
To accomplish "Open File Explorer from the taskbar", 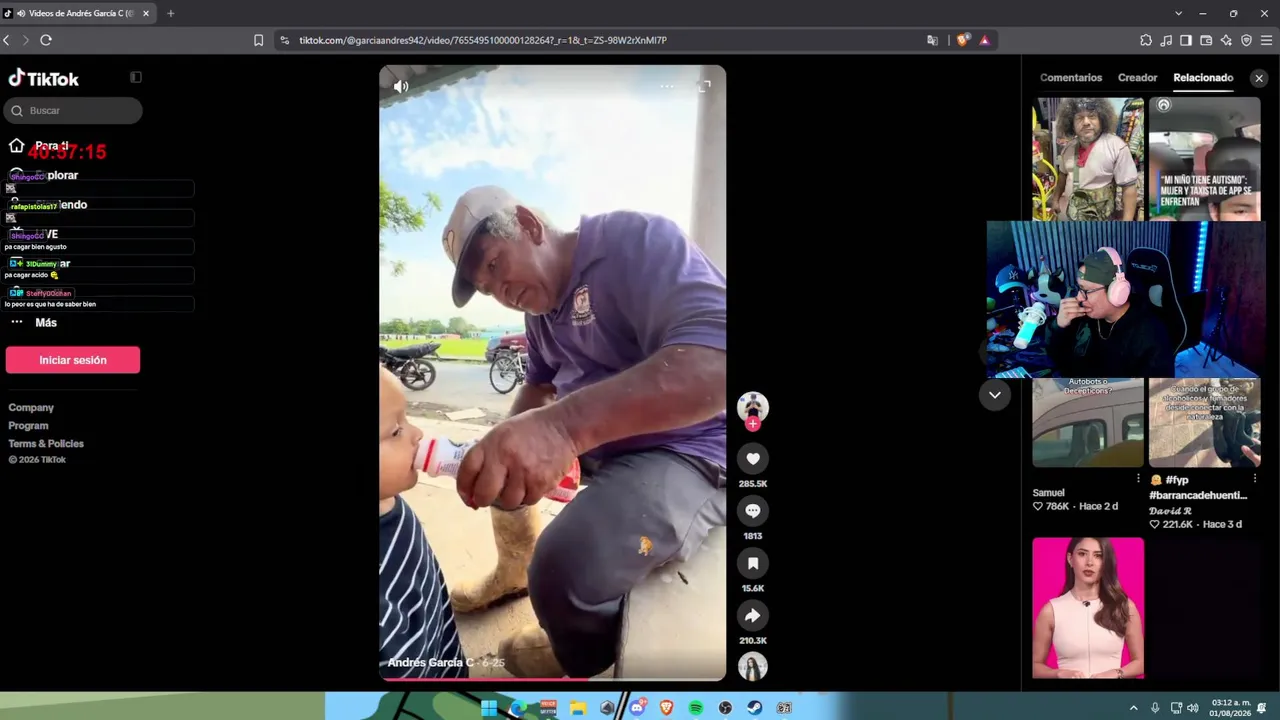I will pyautogui.click(x=577, y=708).
